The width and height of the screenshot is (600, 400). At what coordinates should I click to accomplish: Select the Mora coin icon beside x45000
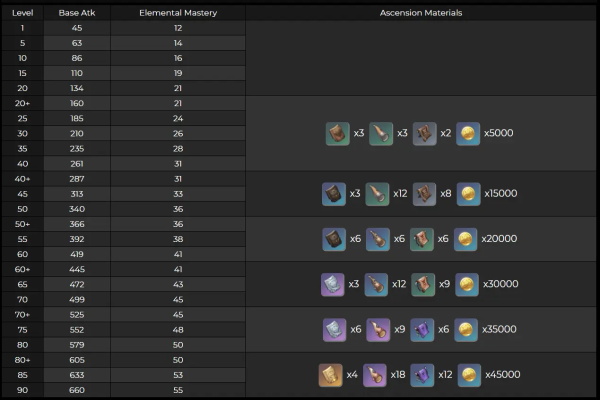tap(469, 375)
